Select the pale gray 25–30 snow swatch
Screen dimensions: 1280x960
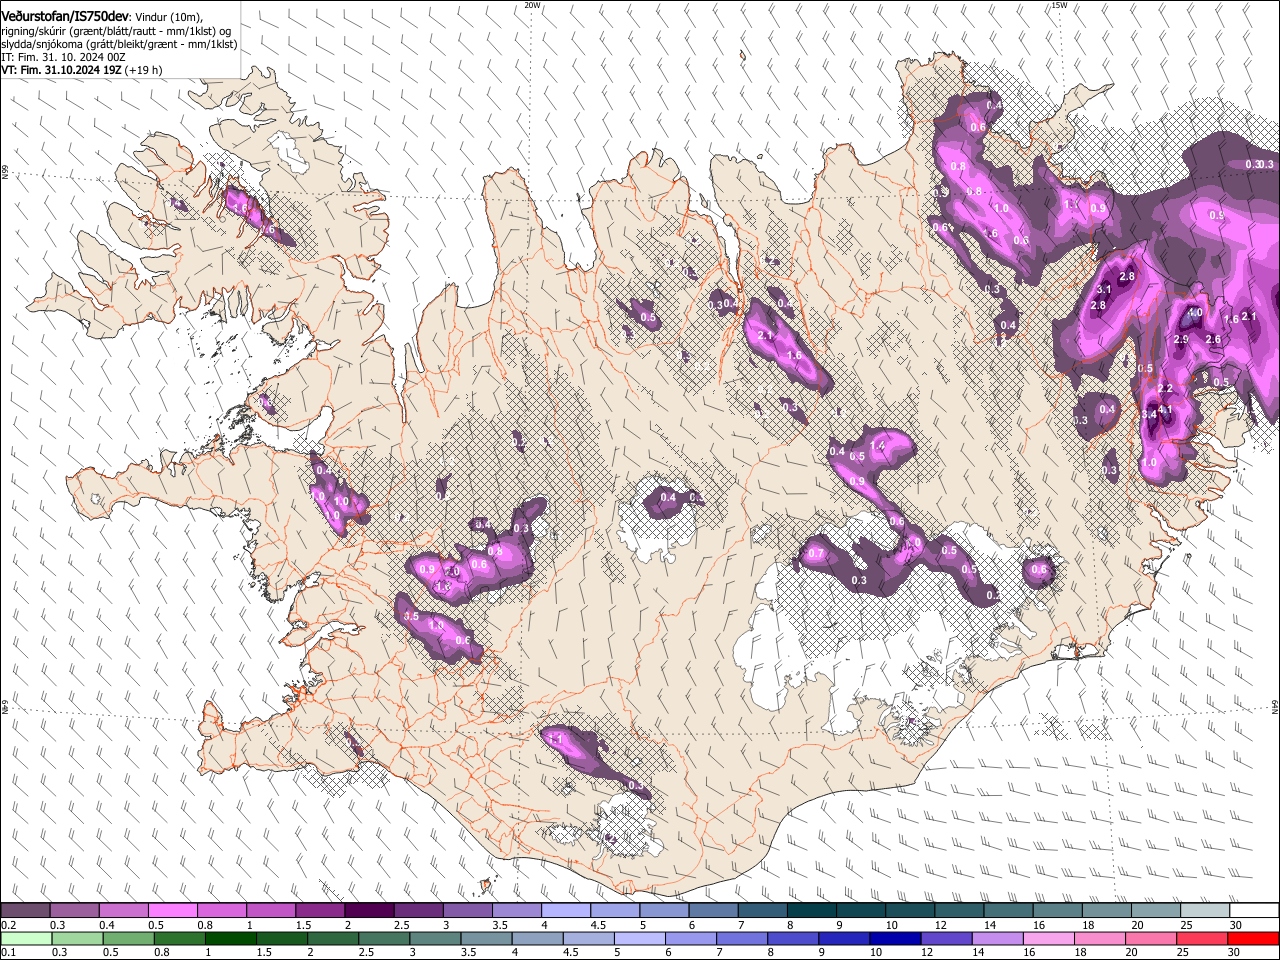tap(1205, 911)
